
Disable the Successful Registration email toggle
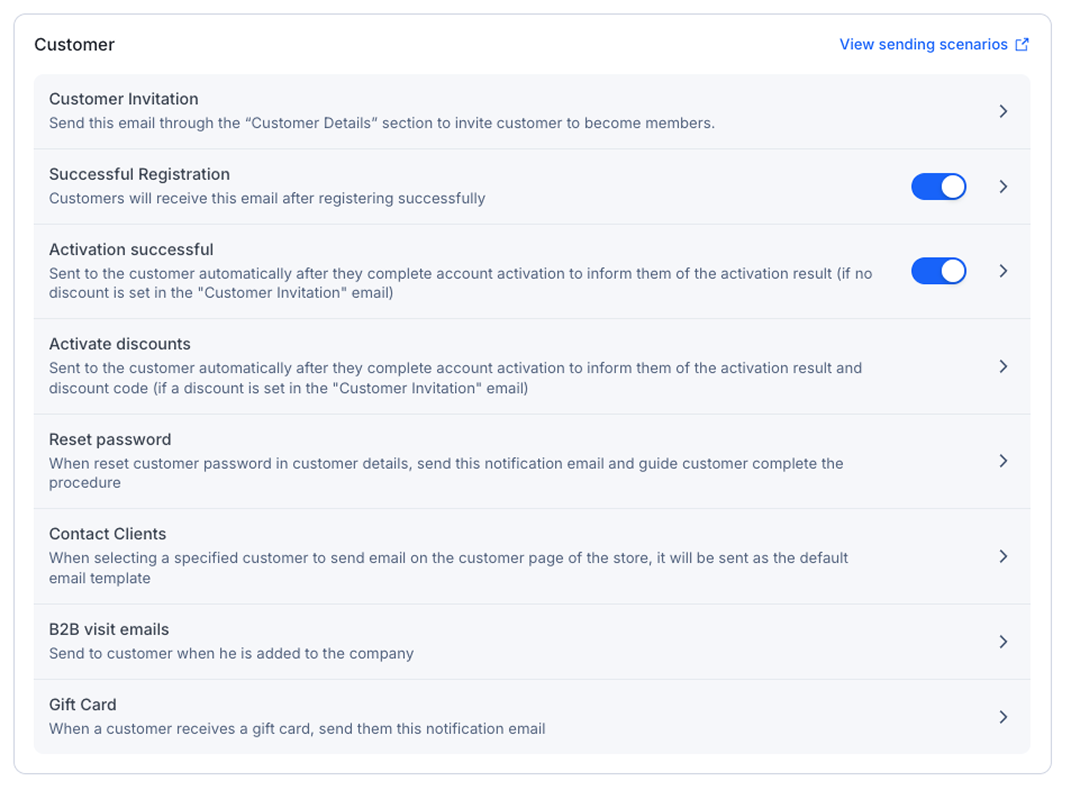938,187
